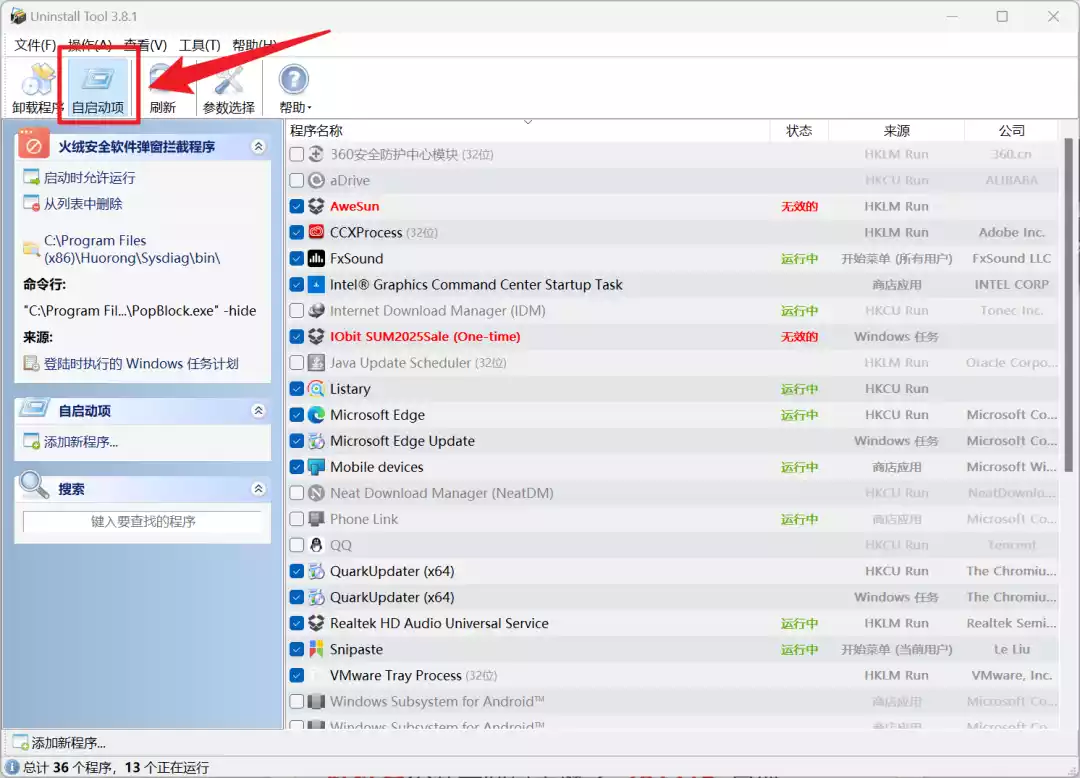
Task: Collapse the 火绒安全软件弹窗拦截程序 panel
Action: click(x=258, y=147)
